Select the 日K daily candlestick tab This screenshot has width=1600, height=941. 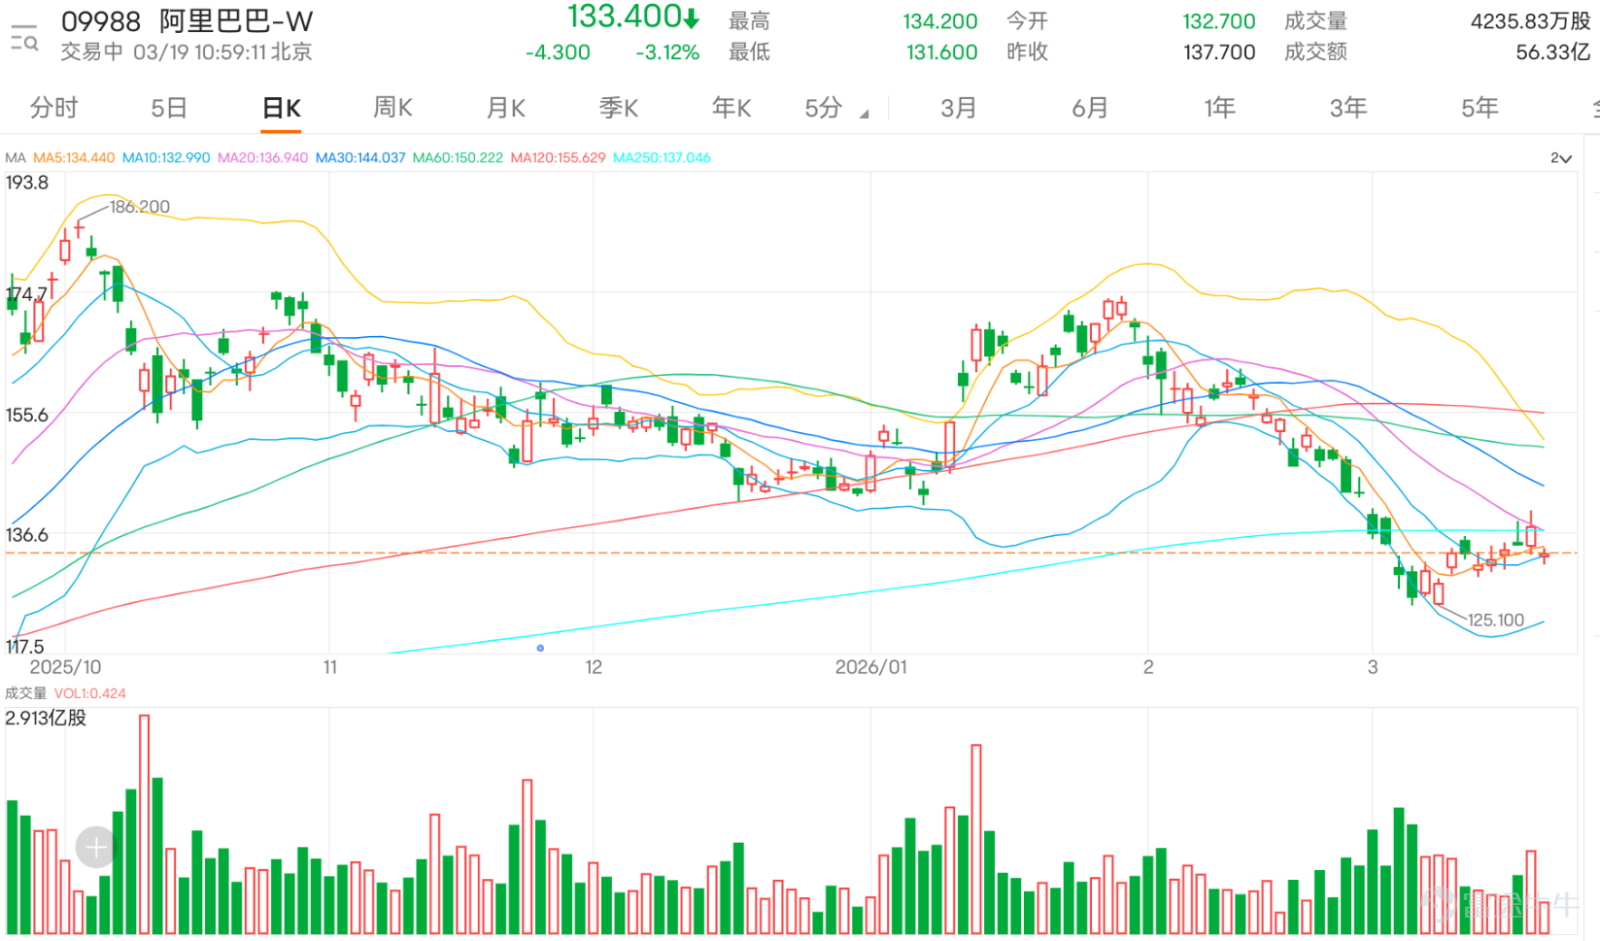tap(282, 108)
